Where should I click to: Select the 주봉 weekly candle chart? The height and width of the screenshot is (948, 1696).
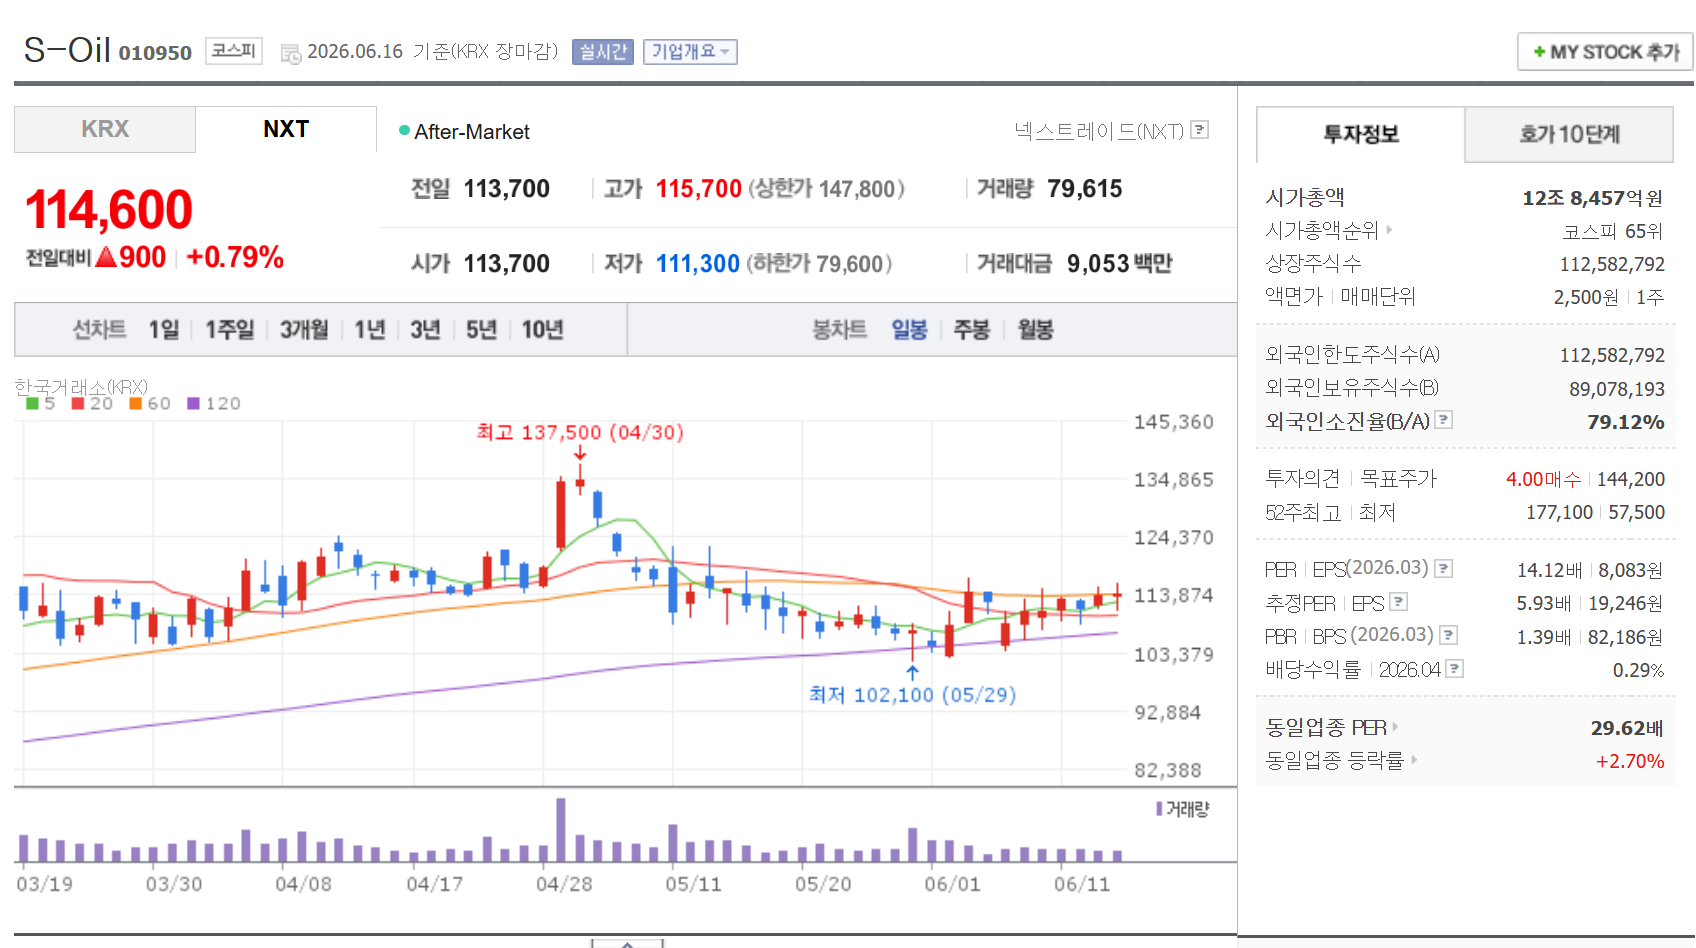click(972, 330)
